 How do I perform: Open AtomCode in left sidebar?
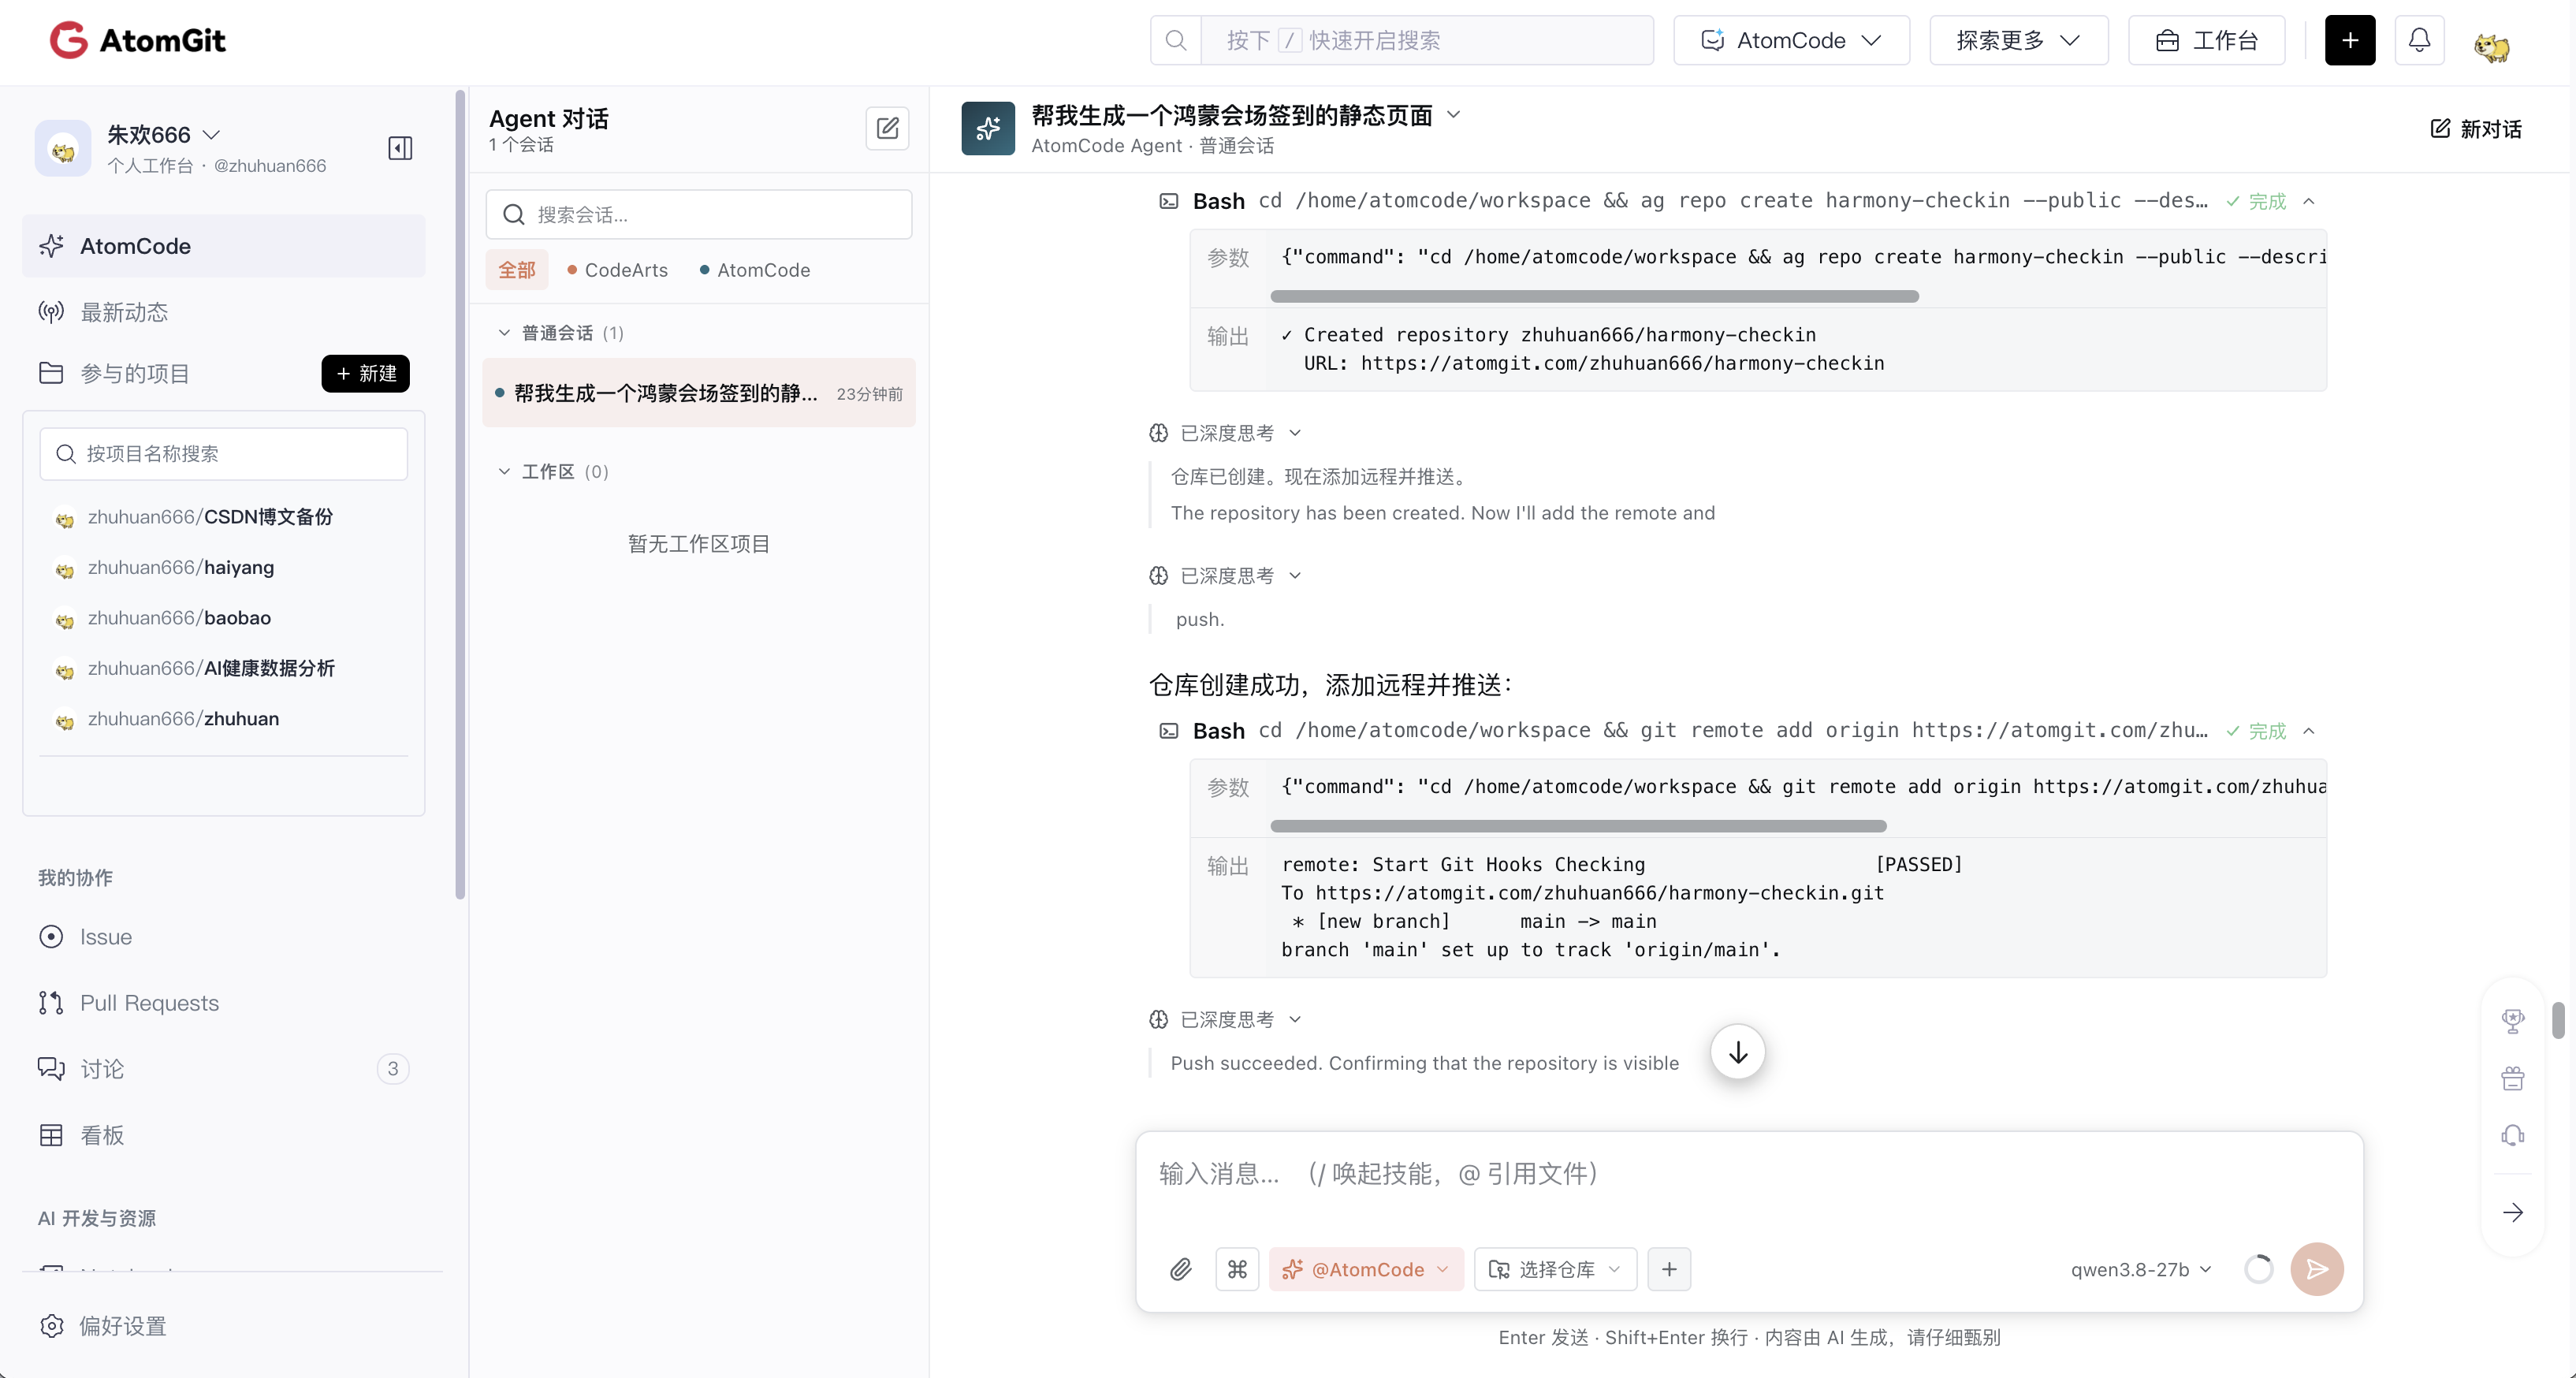click(x=224, y=246)
